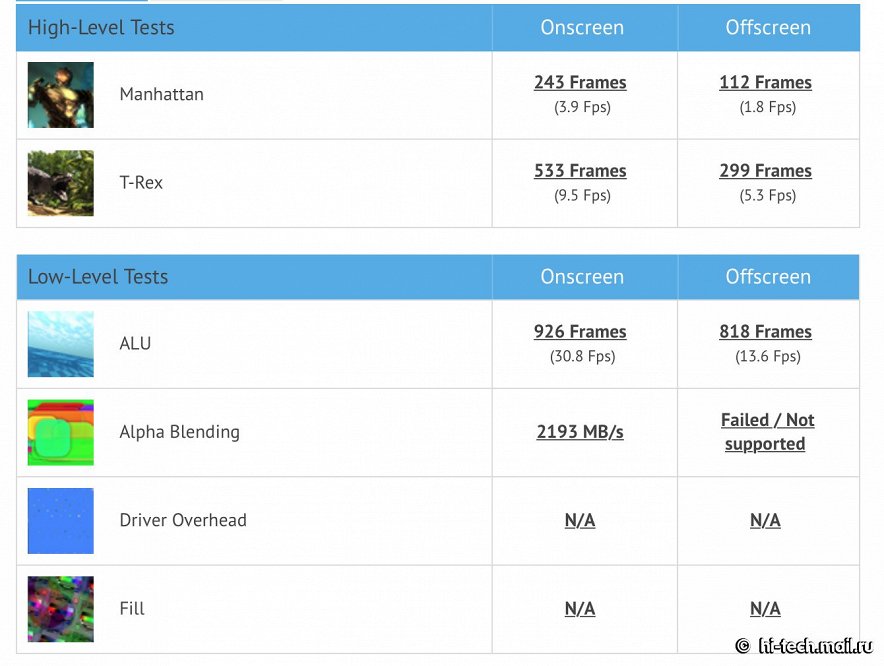
Task: Open Manhattan onscreen 243 Frames result
Action: pos(580,82)
